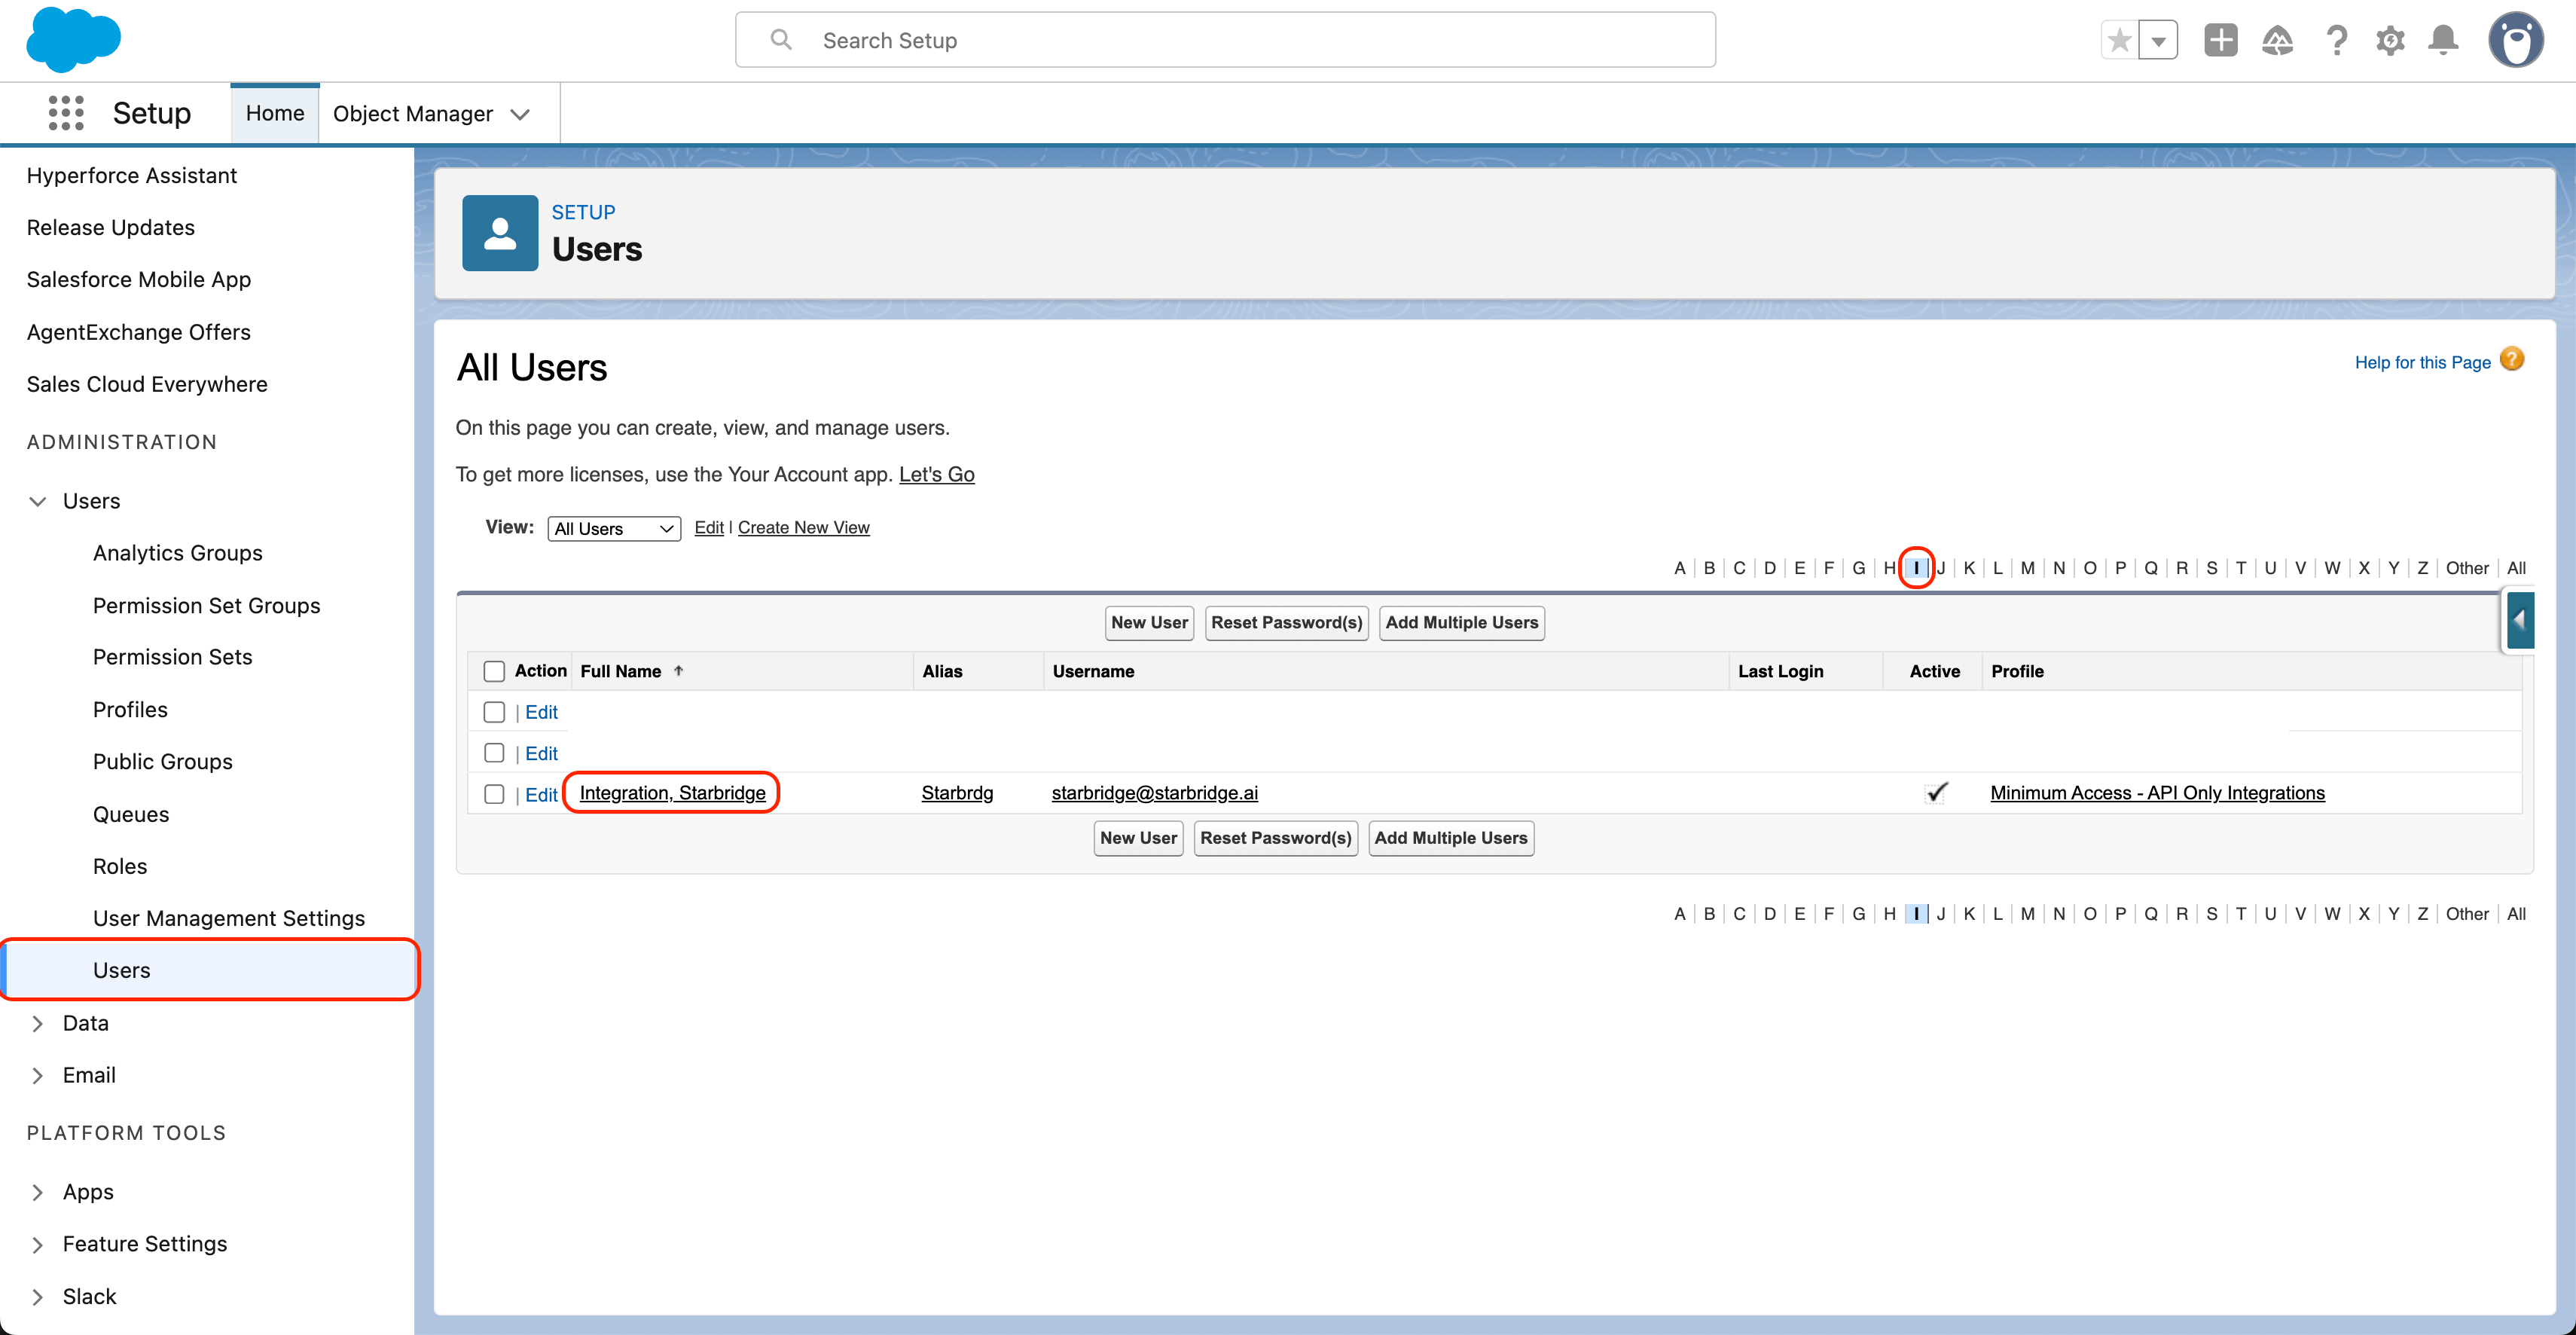Click the top Reset Password(s) button

point(1286,622)
